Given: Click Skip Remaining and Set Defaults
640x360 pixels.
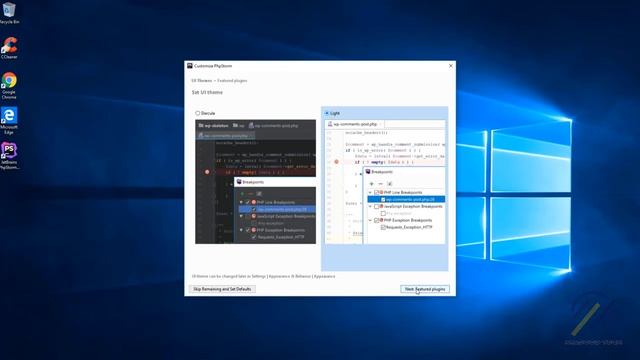Looking at the screenshot, I should 222,289.
